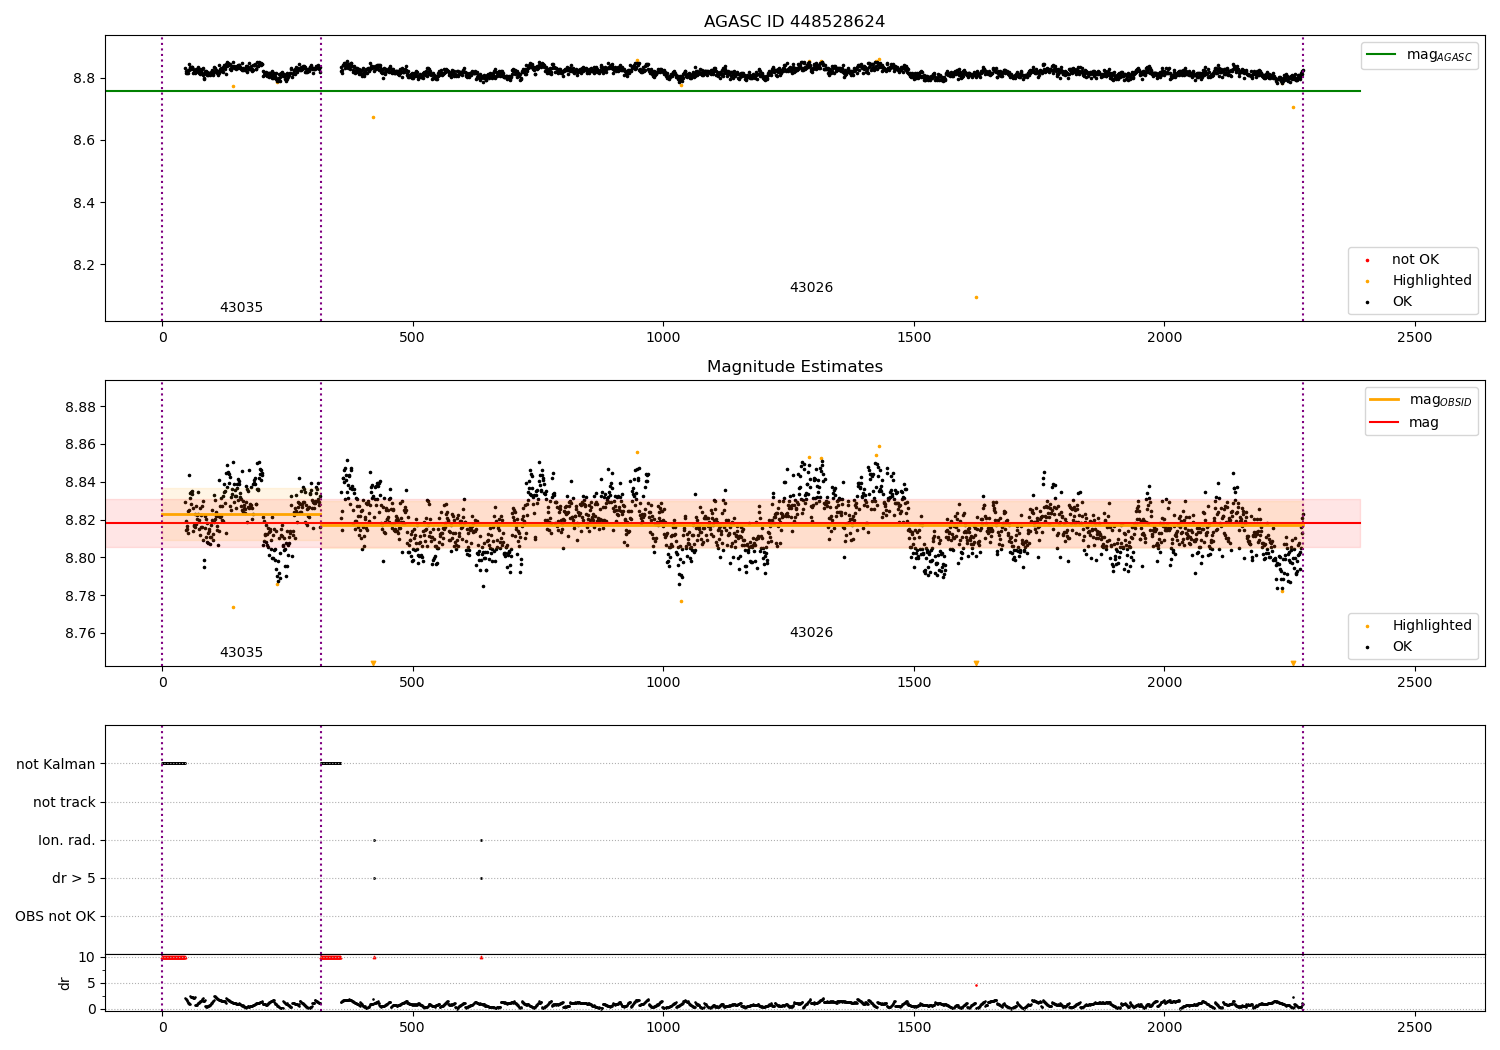Click the 8.80 y-axis tick label
Screen dimensions: 1500x1050
point(80,558)
